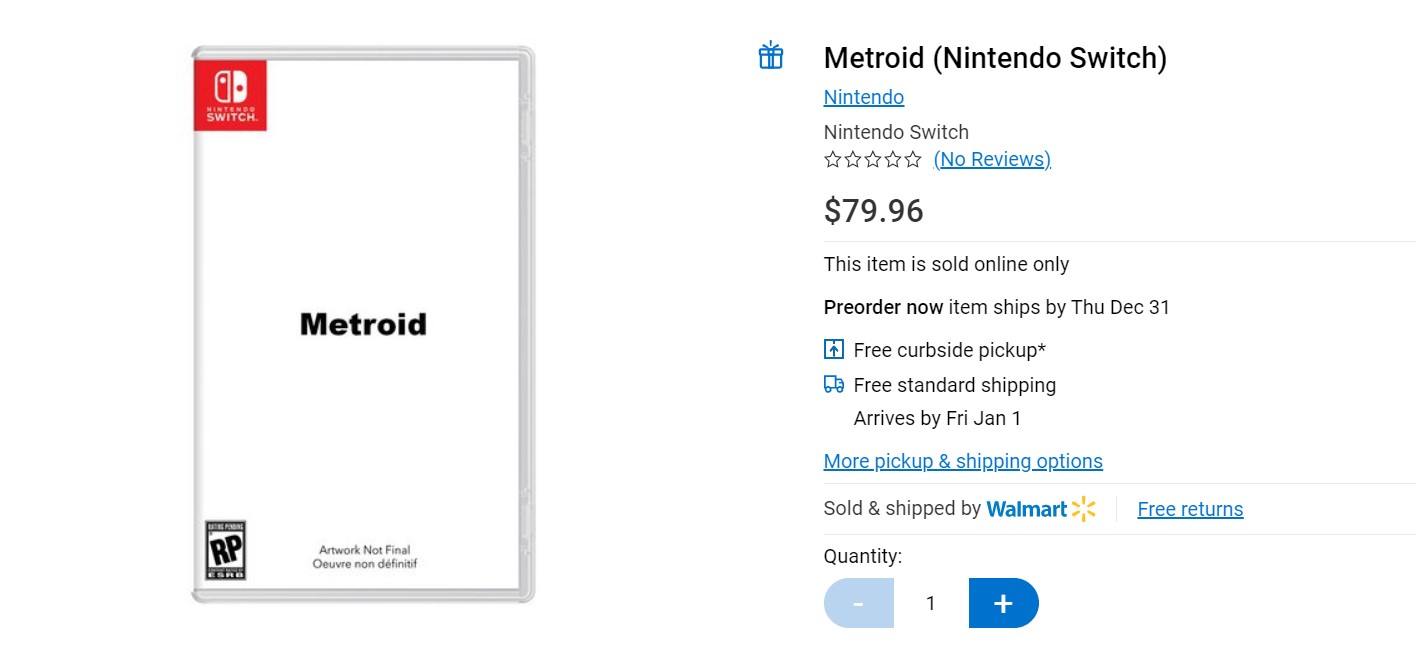Decrease quantity with the minus button
The width and height of the screenshot is (1416, 669).
(x=859, y=603)
